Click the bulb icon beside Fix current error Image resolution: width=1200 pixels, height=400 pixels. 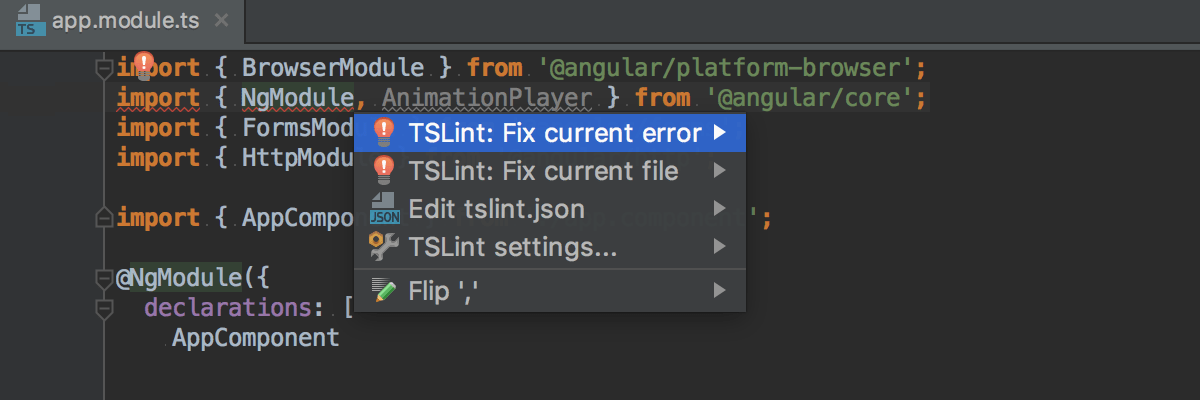pyautogui.click(x=382, y=133)
